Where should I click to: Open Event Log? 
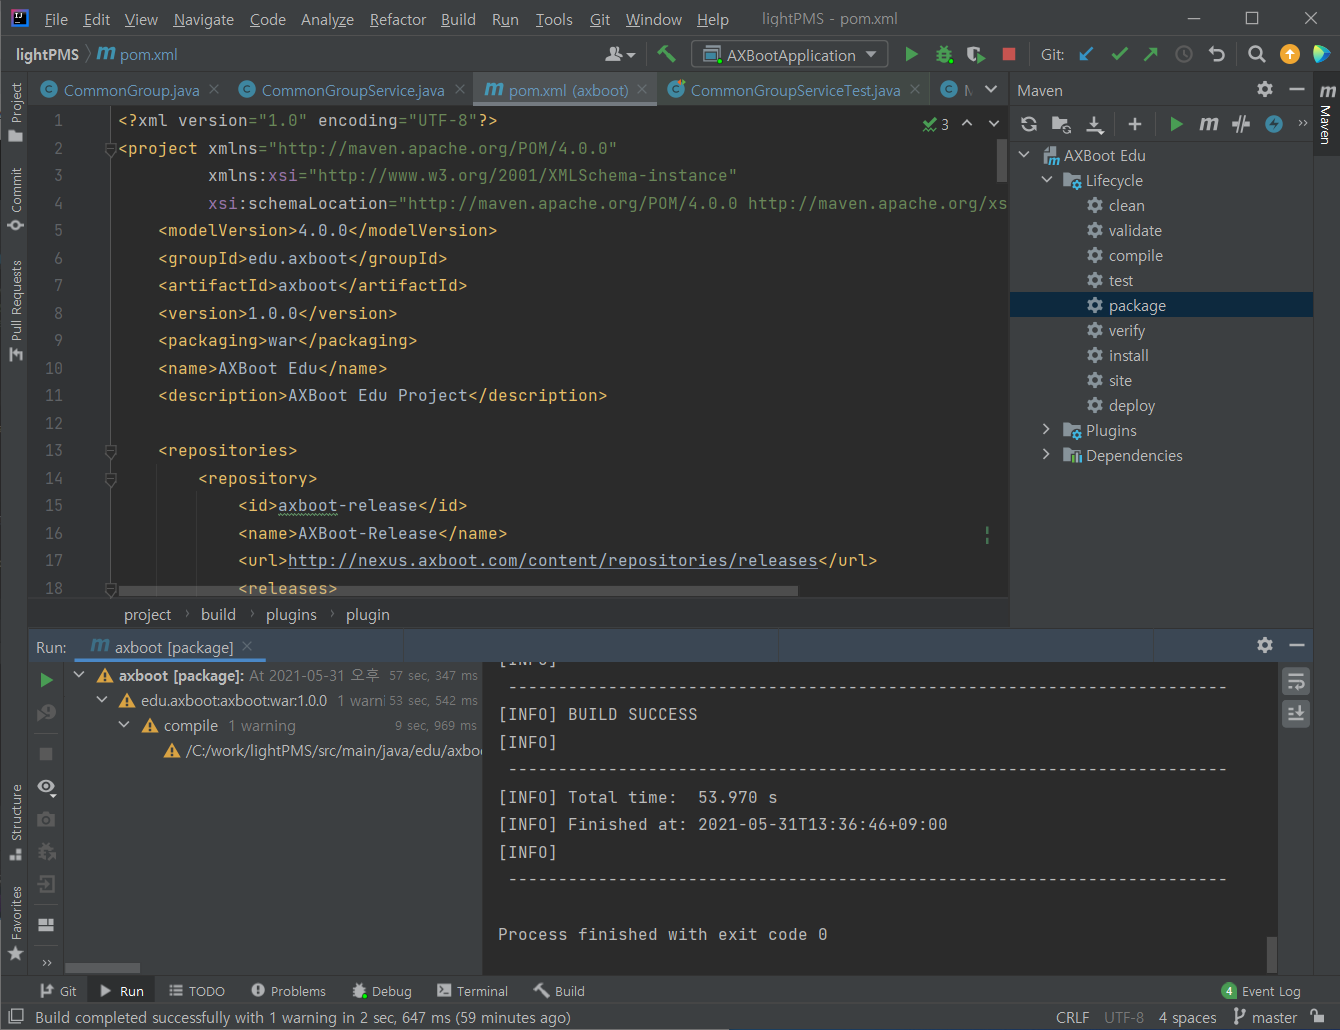point(1261,991)
